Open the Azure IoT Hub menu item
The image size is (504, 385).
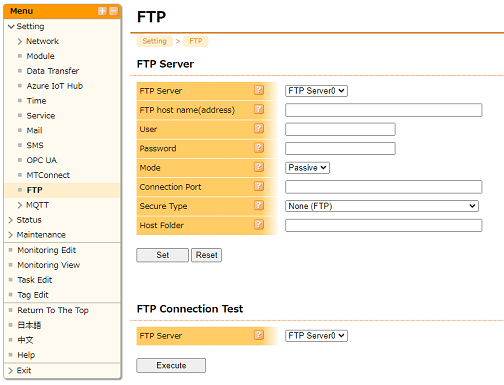tap(55, 86)
